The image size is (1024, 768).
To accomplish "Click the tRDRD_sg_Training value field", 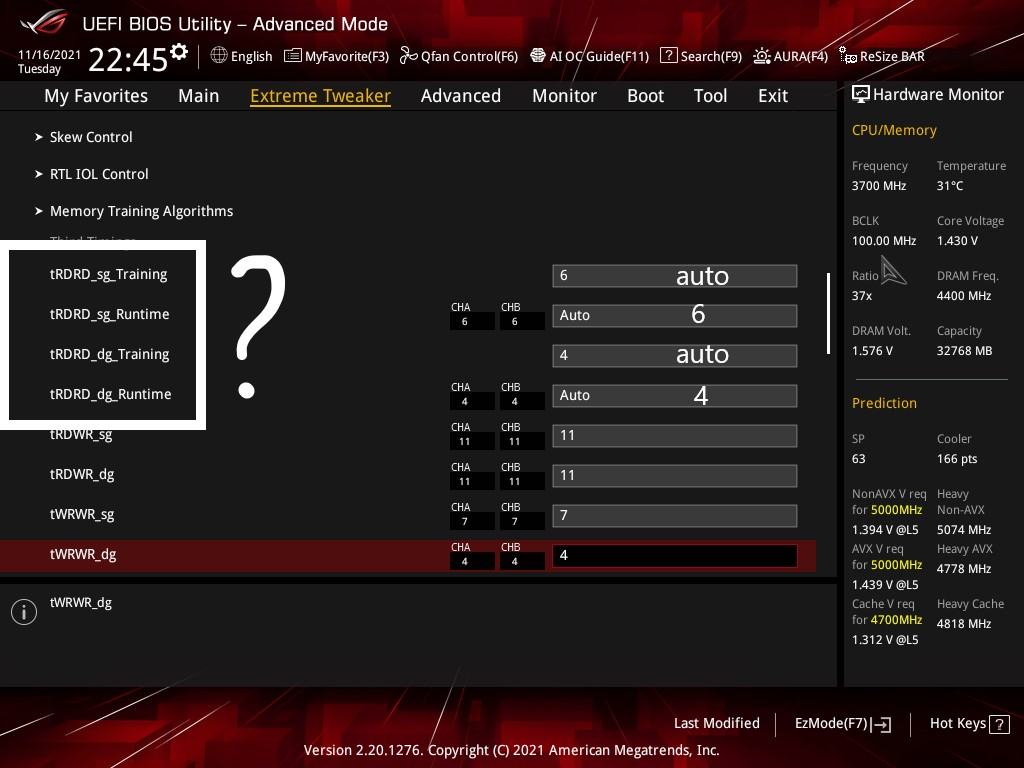I will click(x=675, y=276).
